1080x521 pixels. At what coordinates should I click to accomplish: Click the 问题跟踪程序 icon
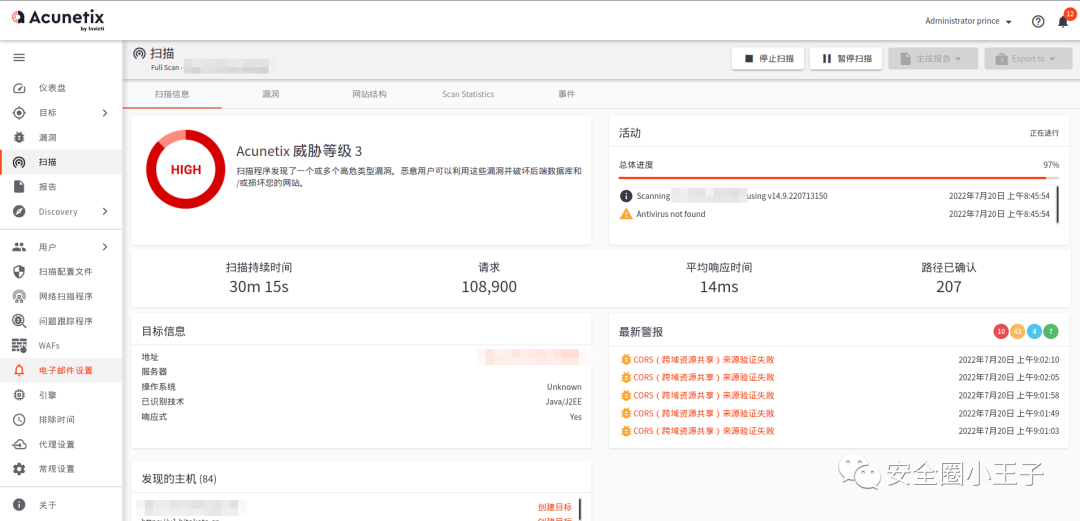click(19, 321)
